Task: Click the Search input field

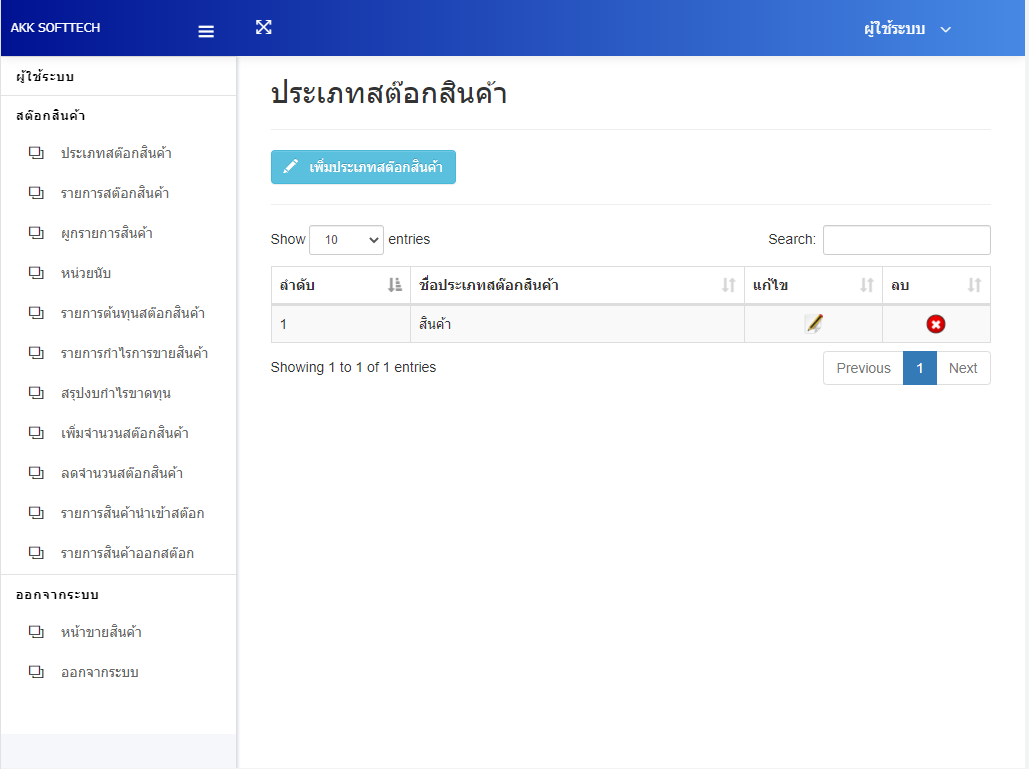Action: tap(906, 240)
